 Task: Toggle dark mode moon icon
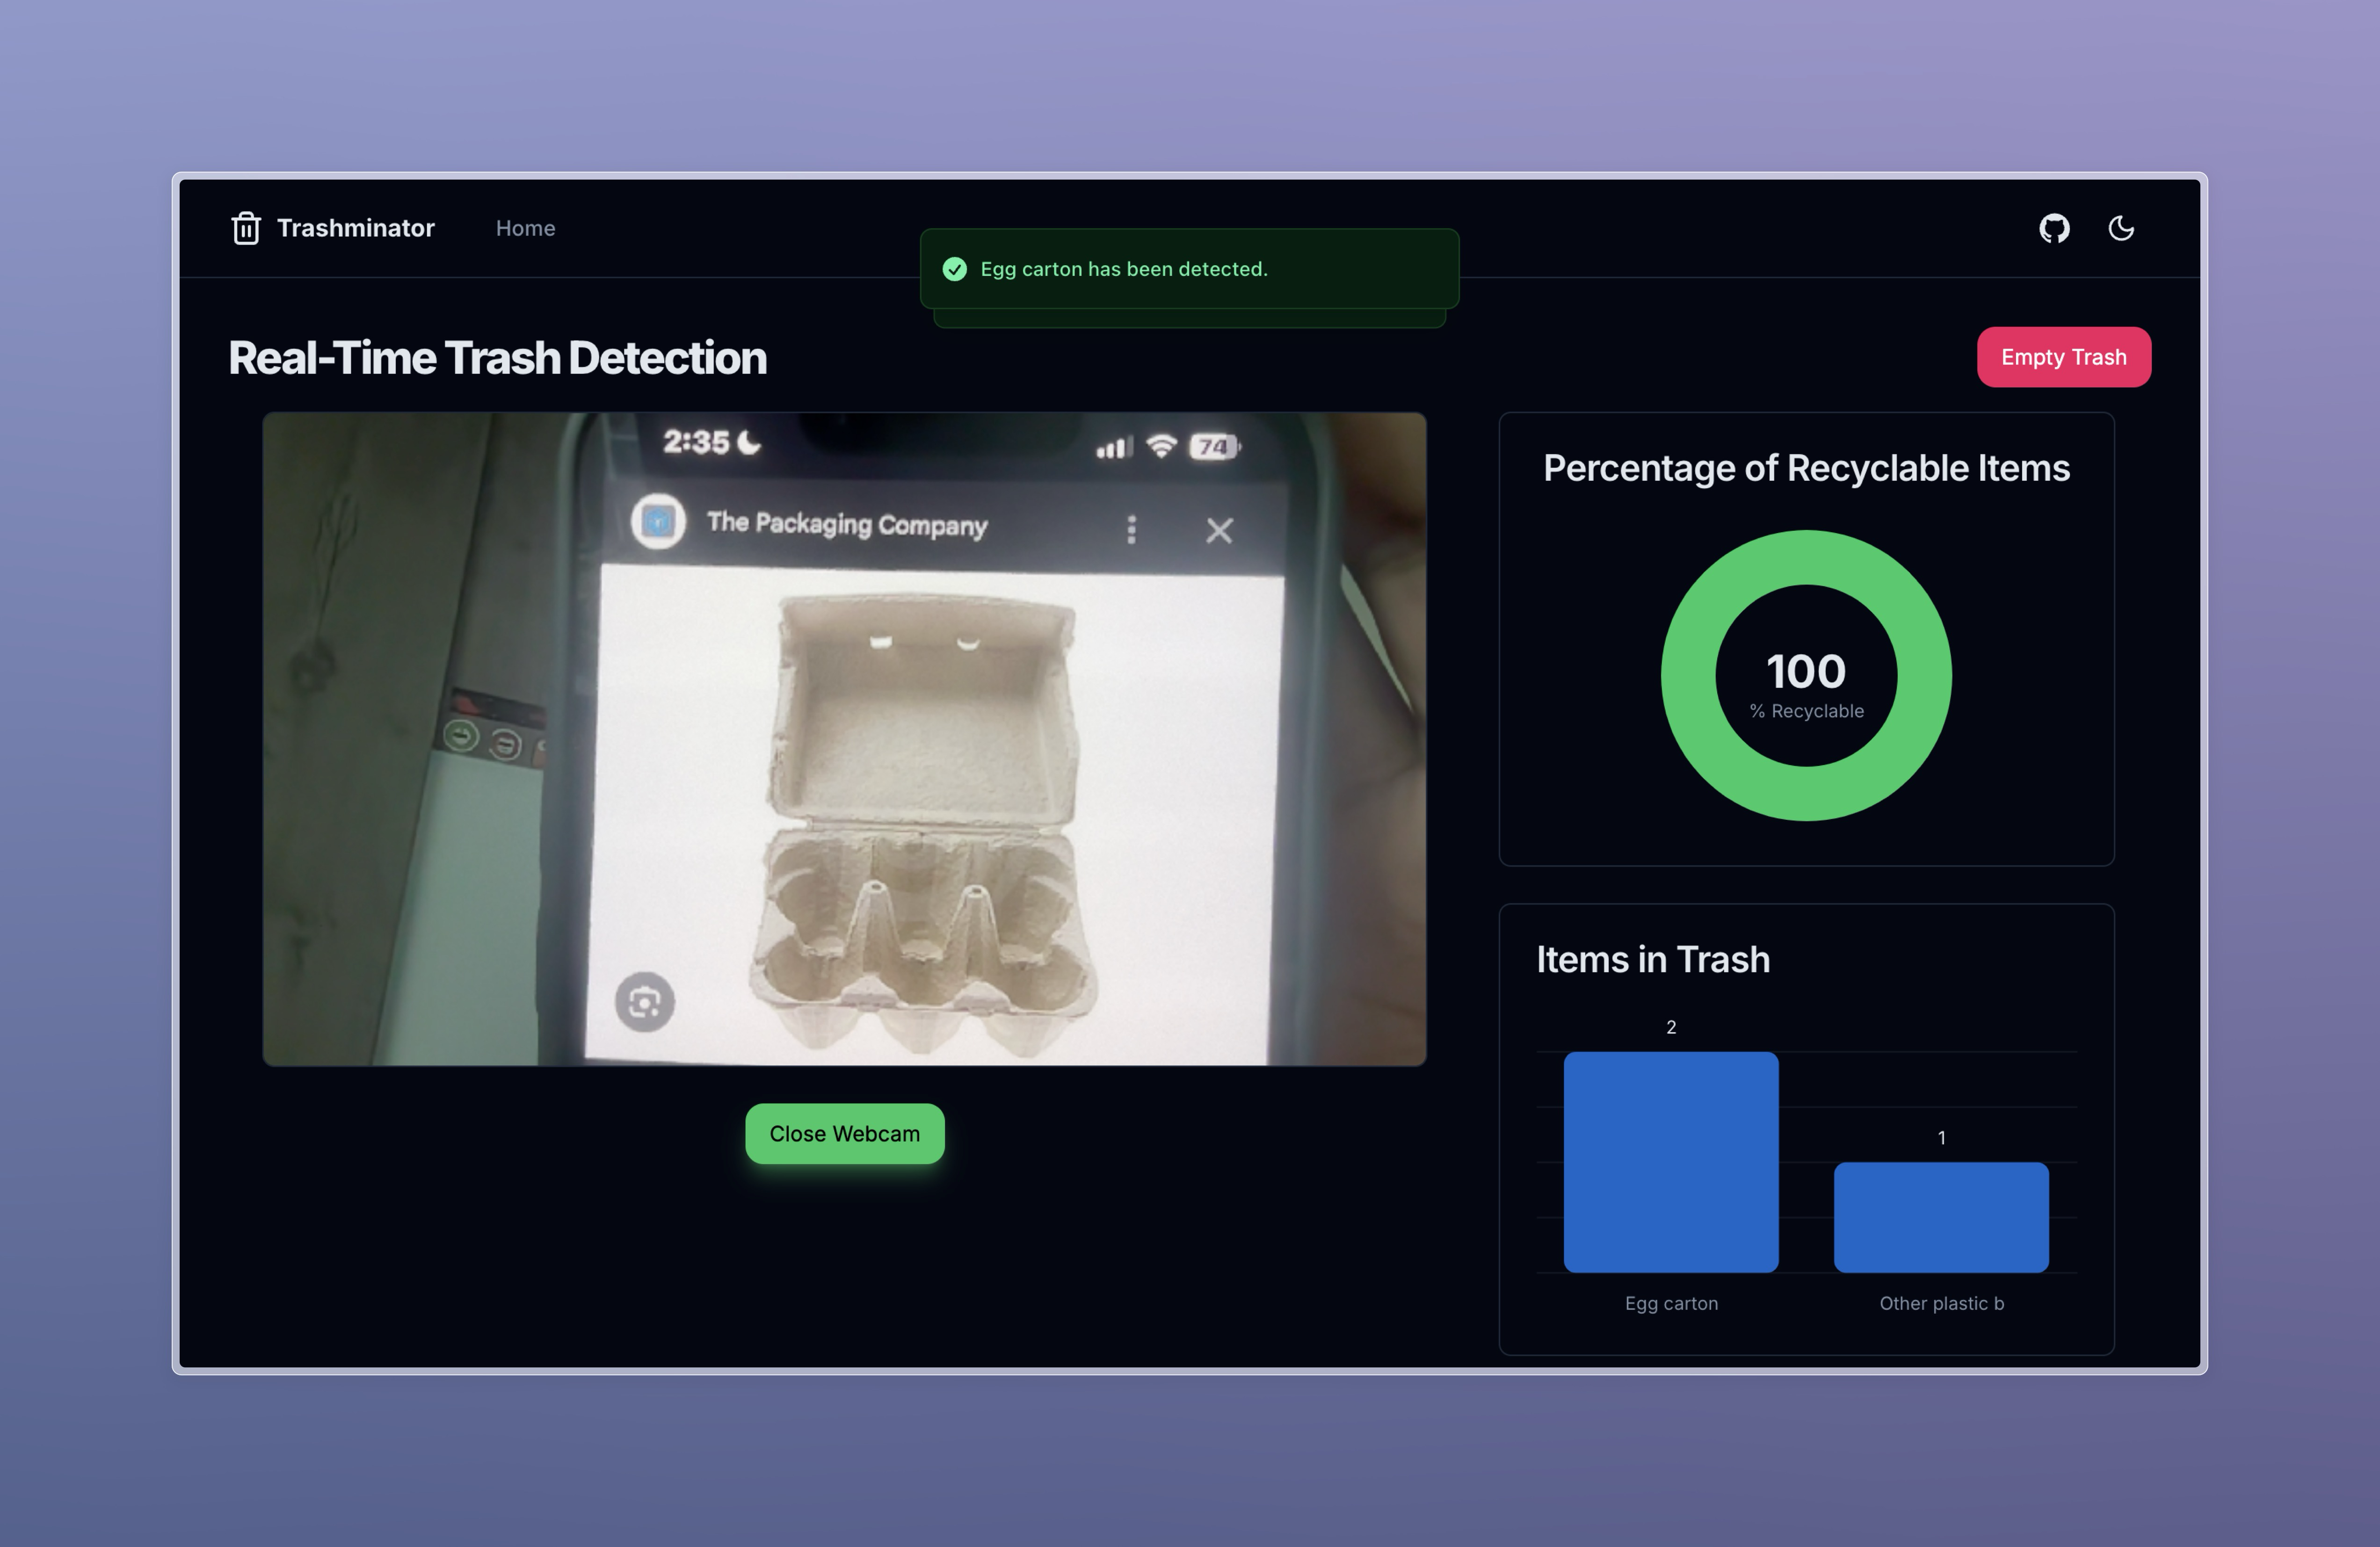(2121, 228)
